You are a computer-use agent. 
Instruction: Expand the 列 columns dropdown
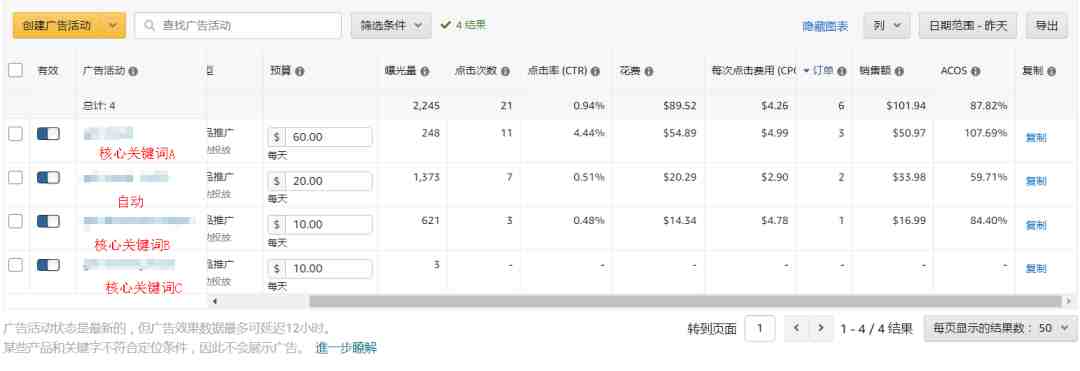[x=886, y=25]
